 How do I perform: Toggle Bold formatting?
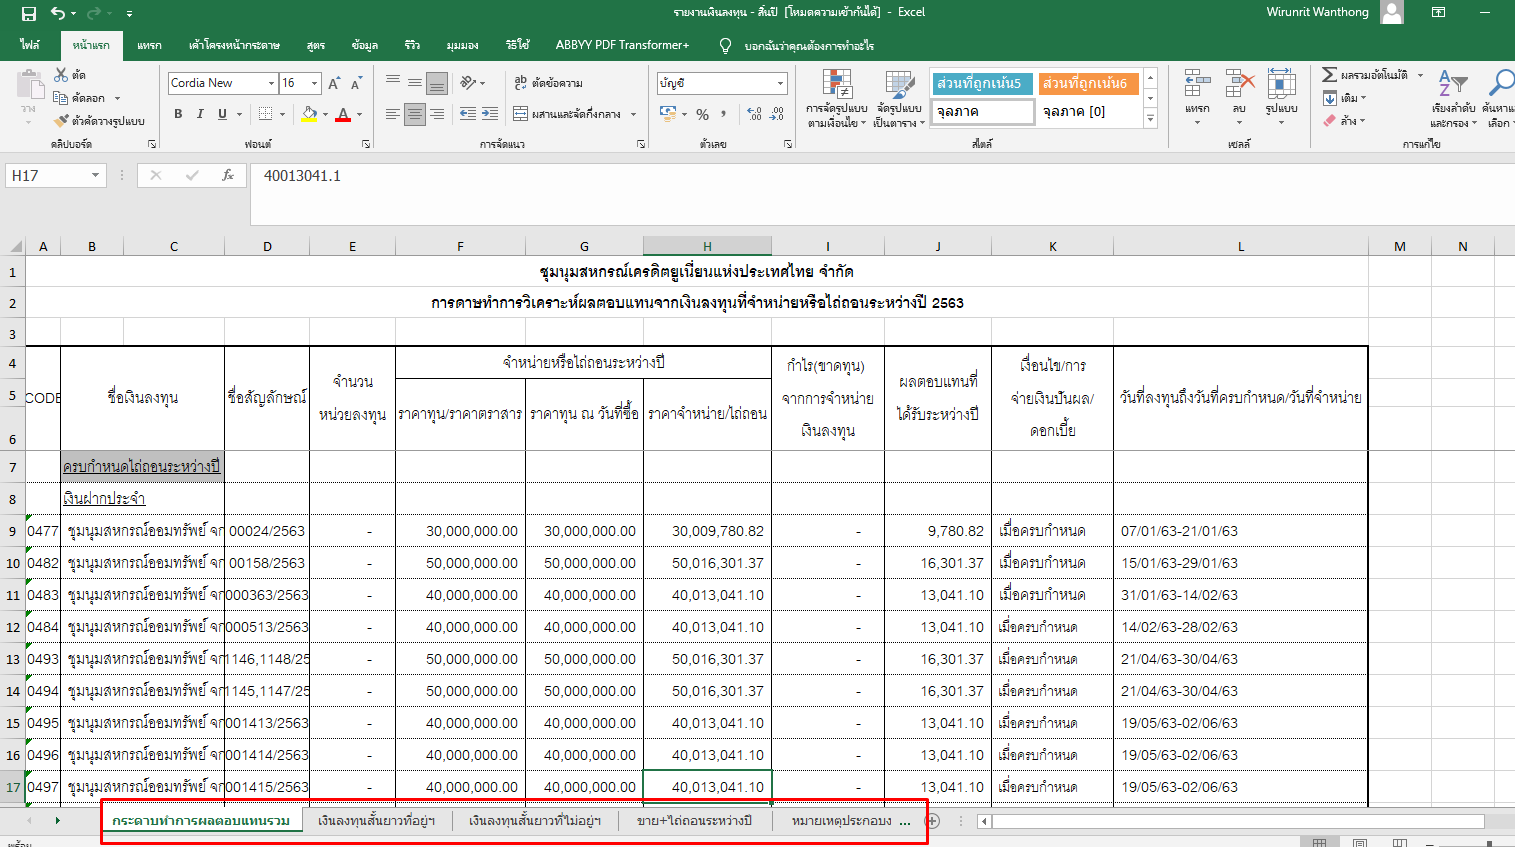(x=178, y=114)
